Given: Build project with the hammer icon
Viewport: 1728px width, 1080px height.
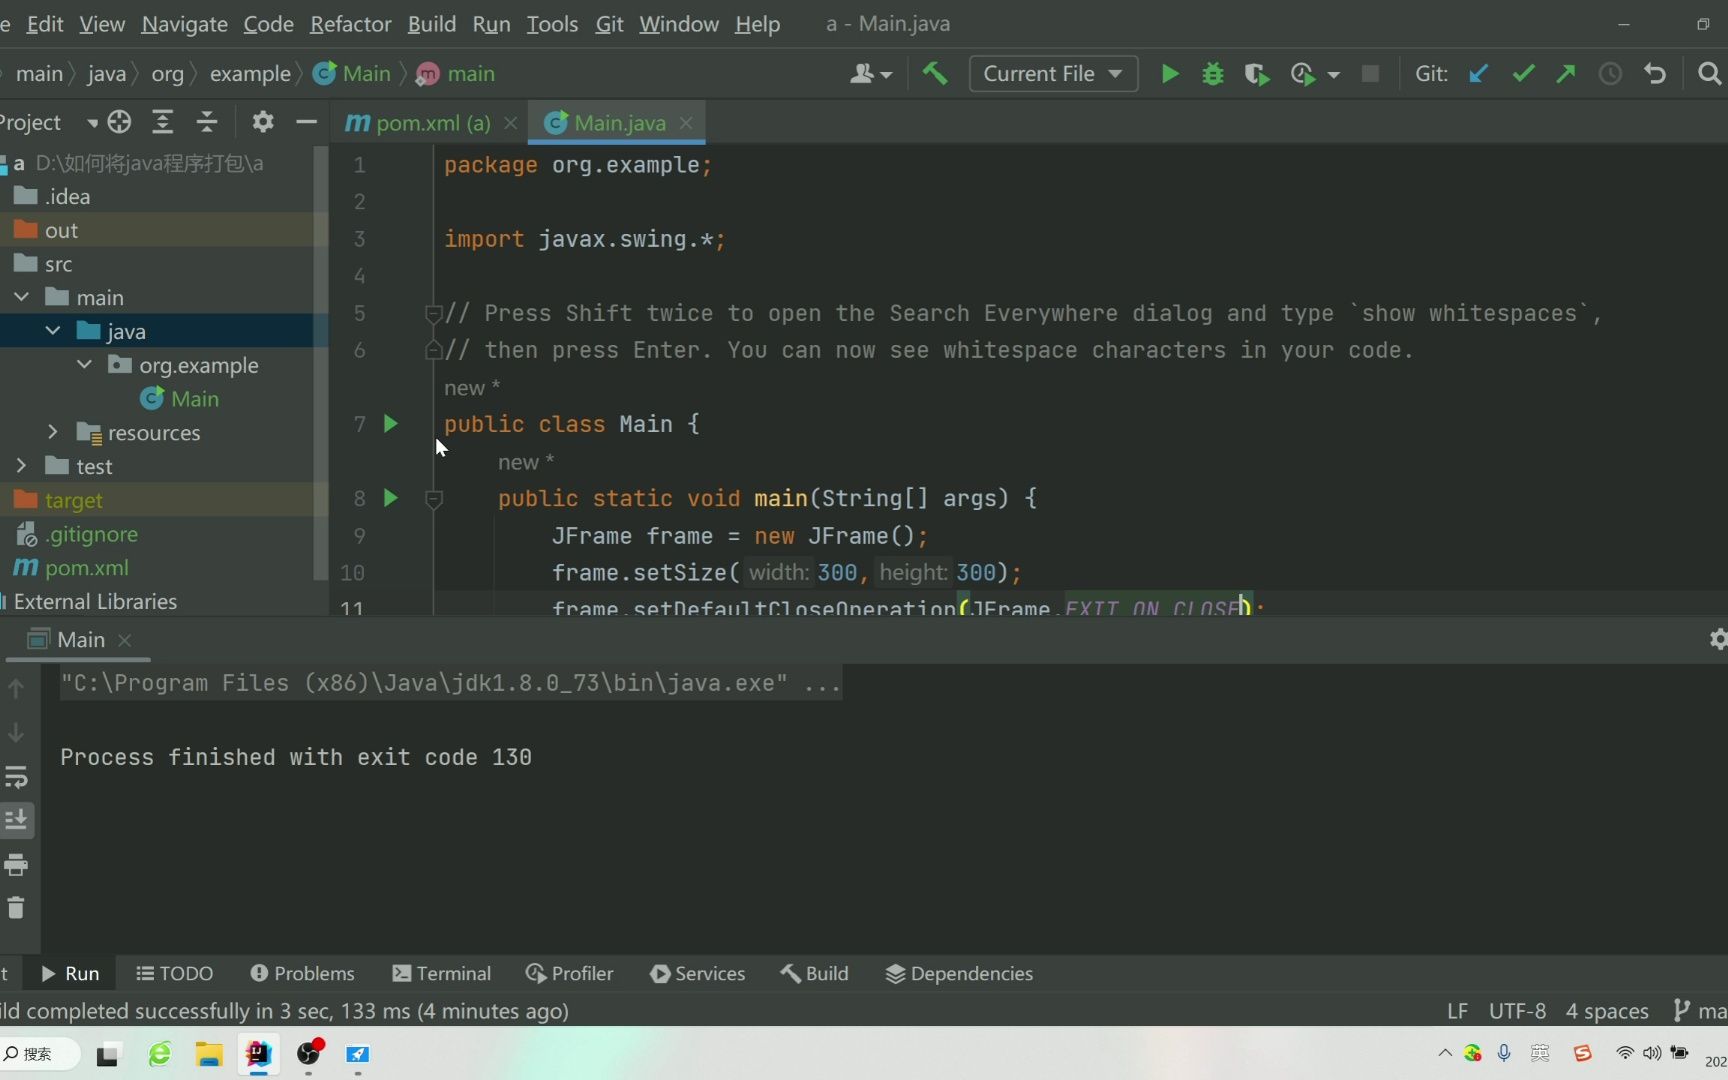Looking at the screenshot, I should 935,74.
